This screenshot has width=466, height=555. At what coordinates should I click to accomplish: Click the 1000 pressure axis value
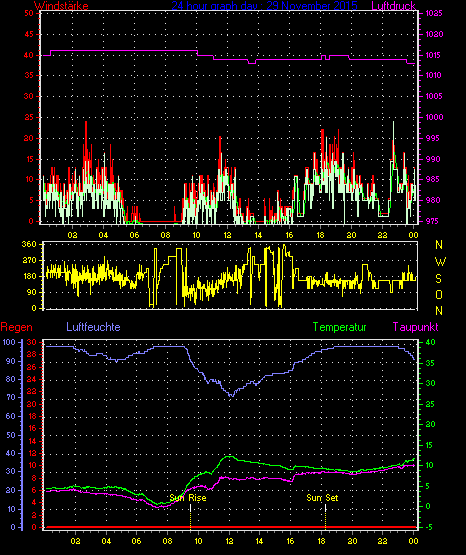tap(434, 117)
